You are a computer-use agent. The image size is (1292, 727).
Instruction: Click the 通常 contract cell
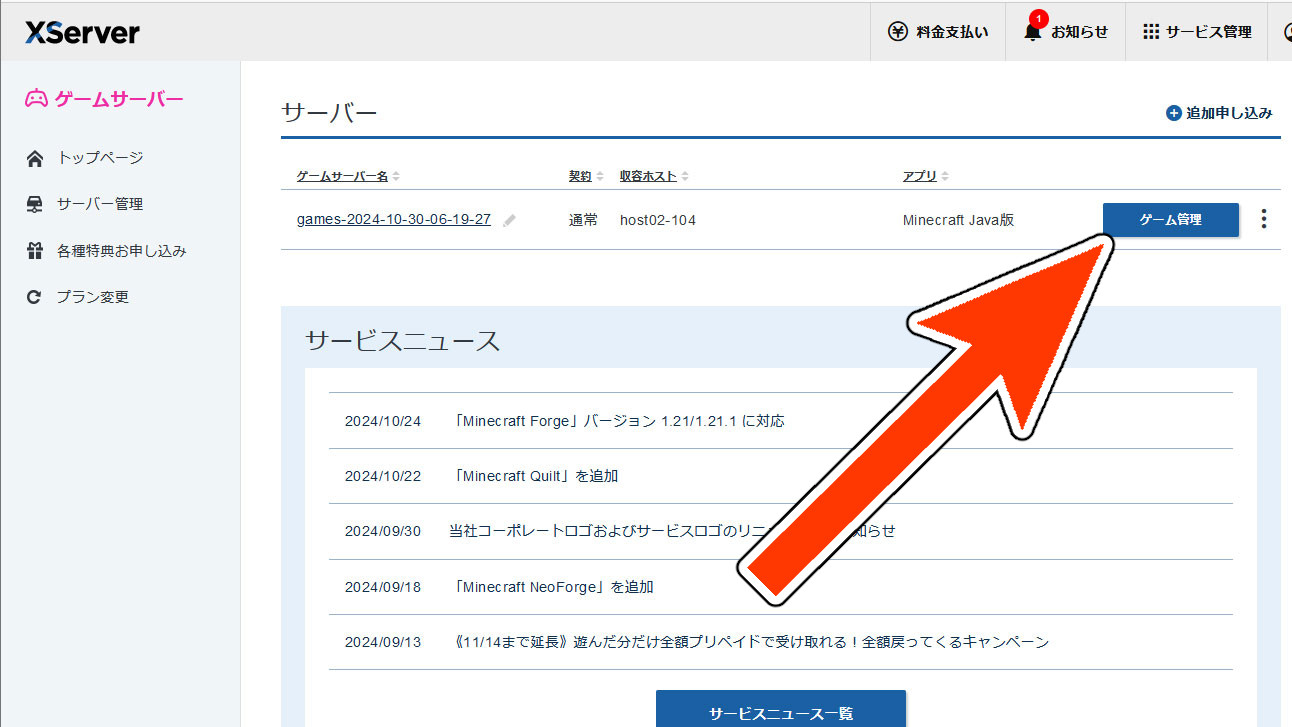[x=583, y=220]
